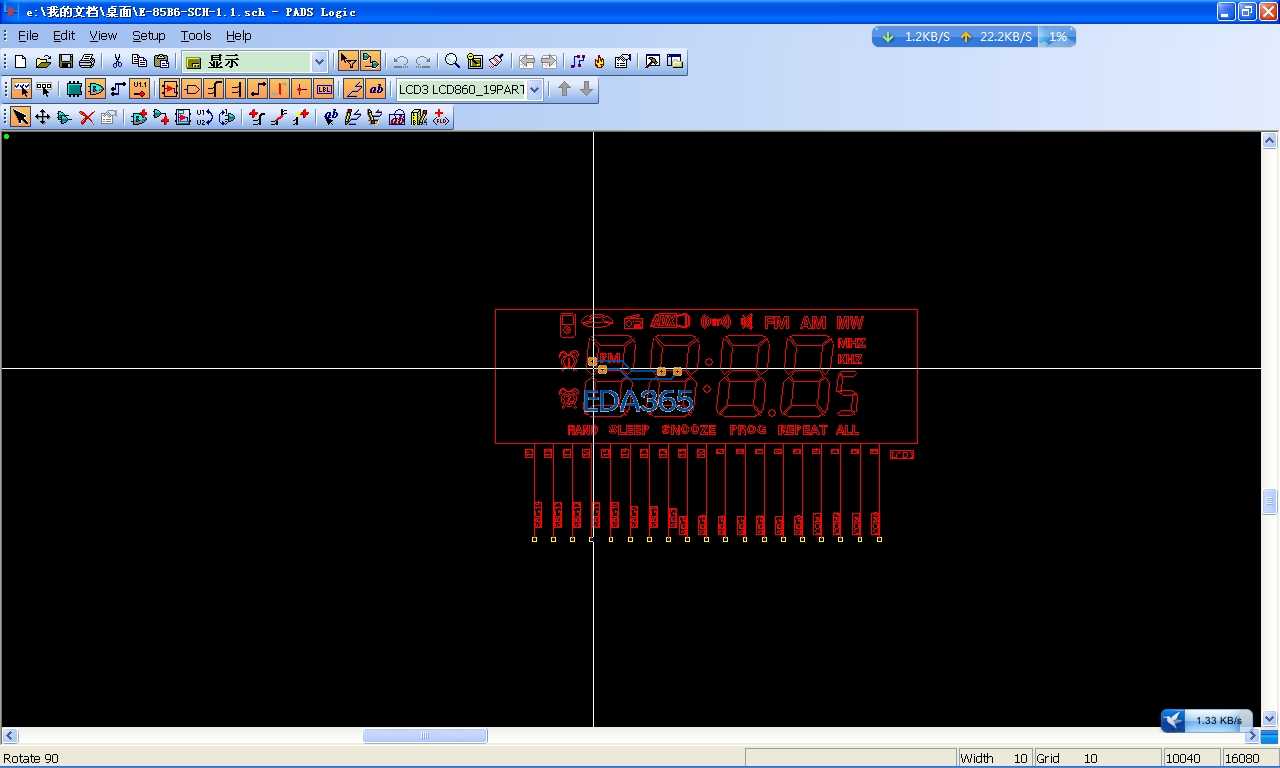This screenshot has height=768, width=1280.
Task: Open the Tools menu
Action: click(x=196, y=35)
